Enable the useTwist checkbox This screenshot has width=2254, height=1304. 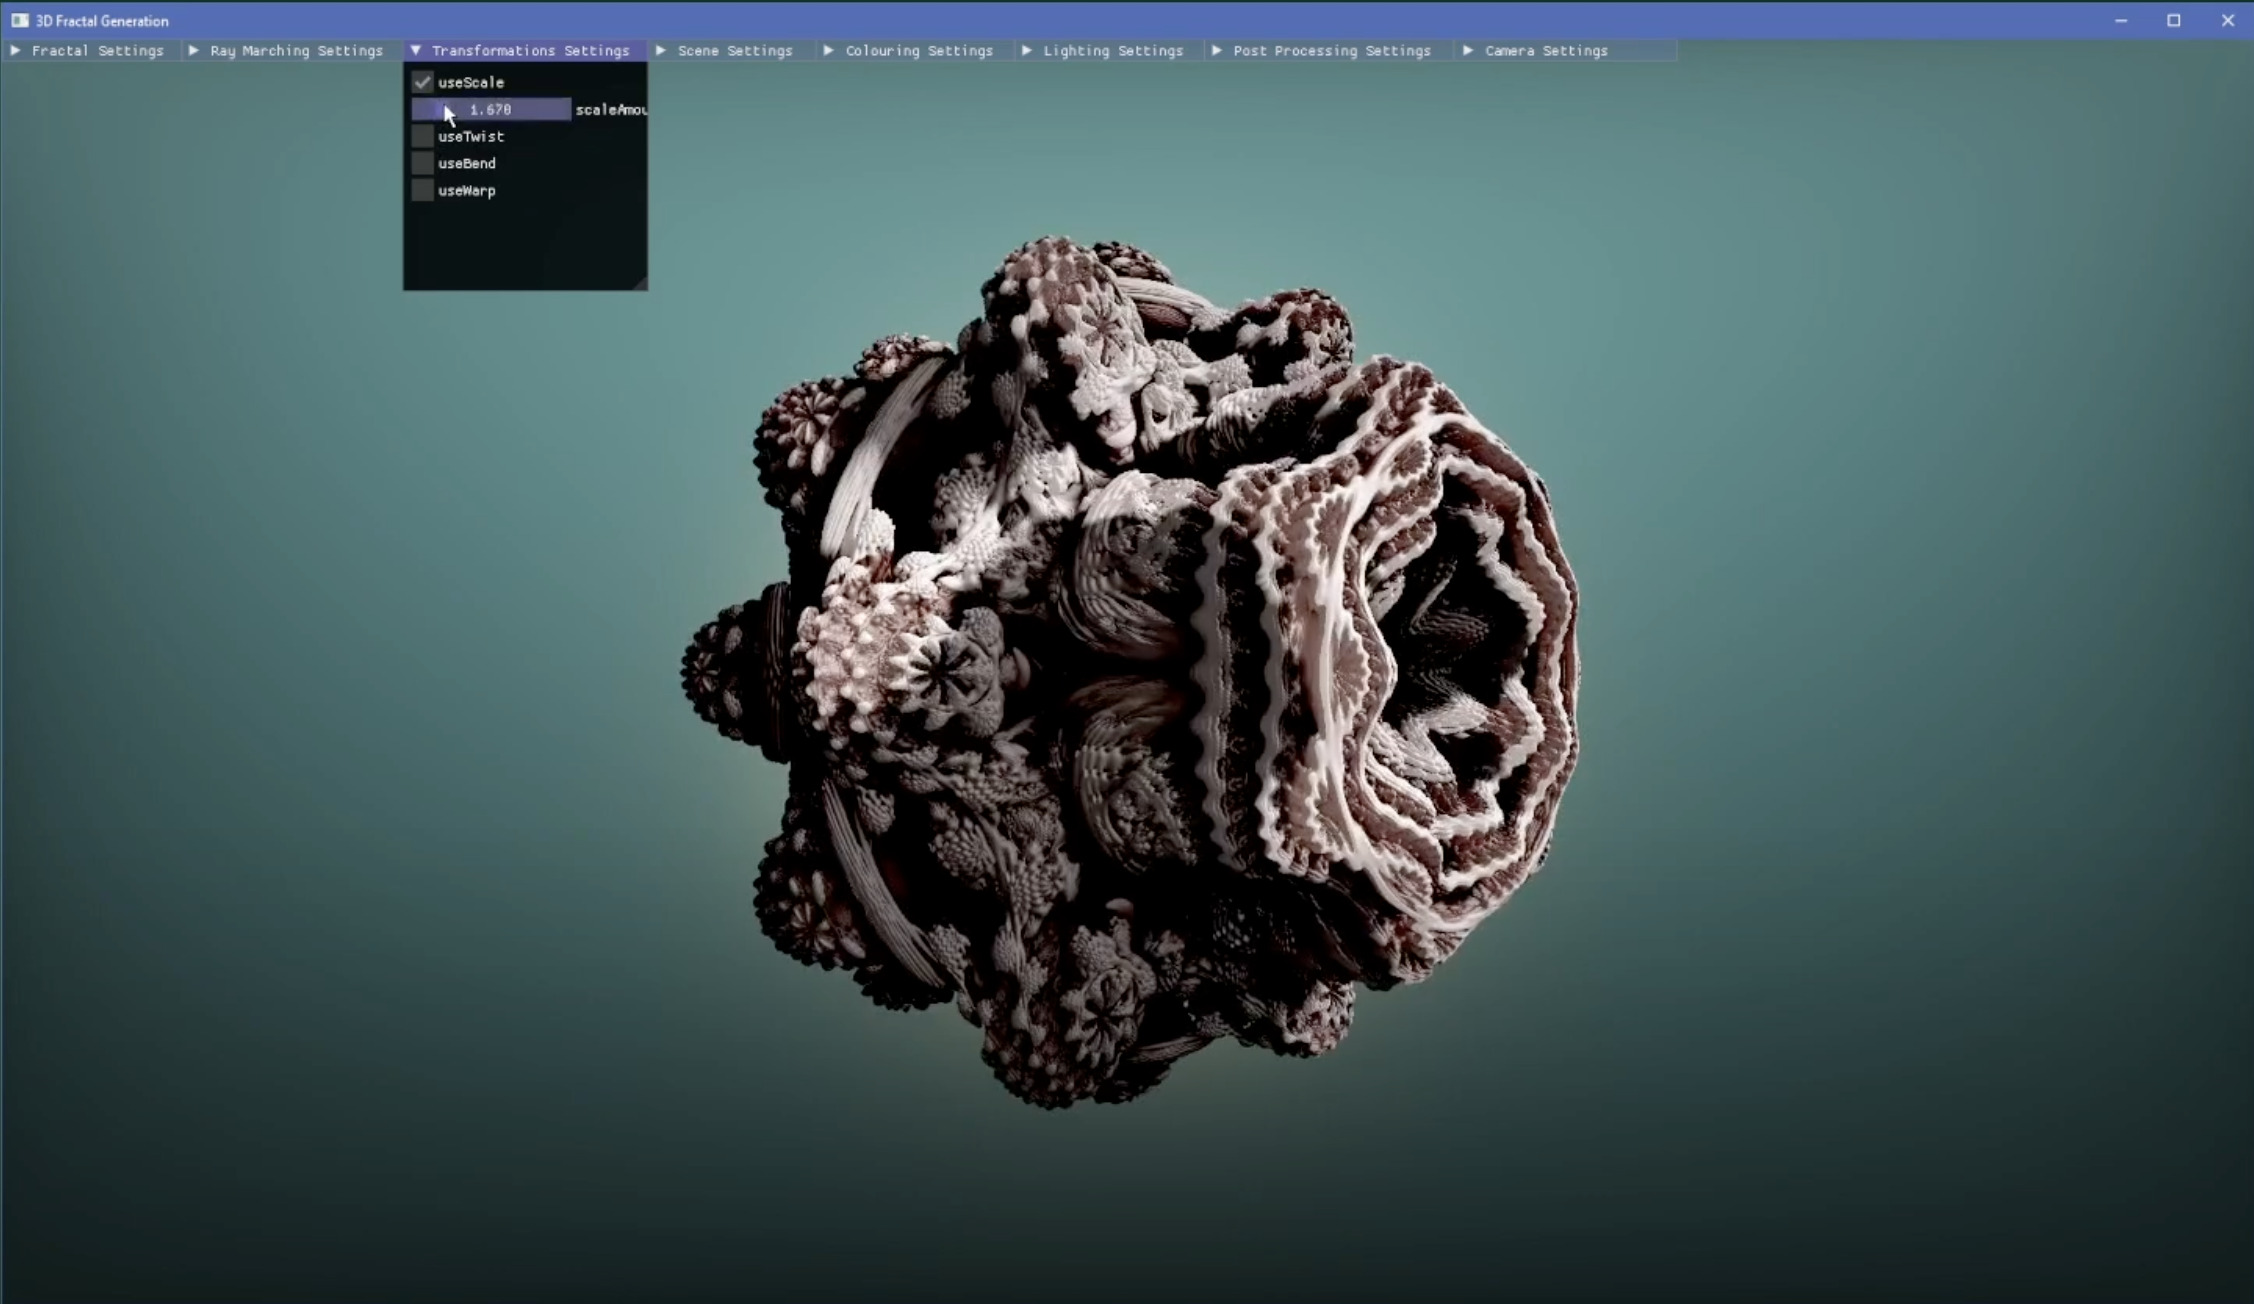tap(423, 136)
